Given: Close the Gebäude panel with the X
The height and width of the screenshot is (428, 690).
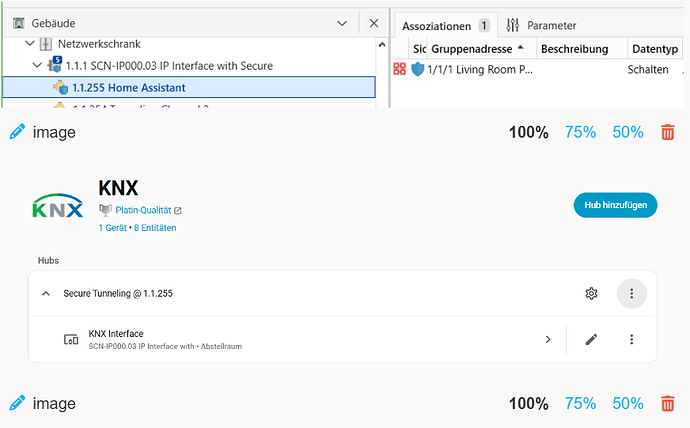Looking at the screenshot, I should tap(374, 23).
